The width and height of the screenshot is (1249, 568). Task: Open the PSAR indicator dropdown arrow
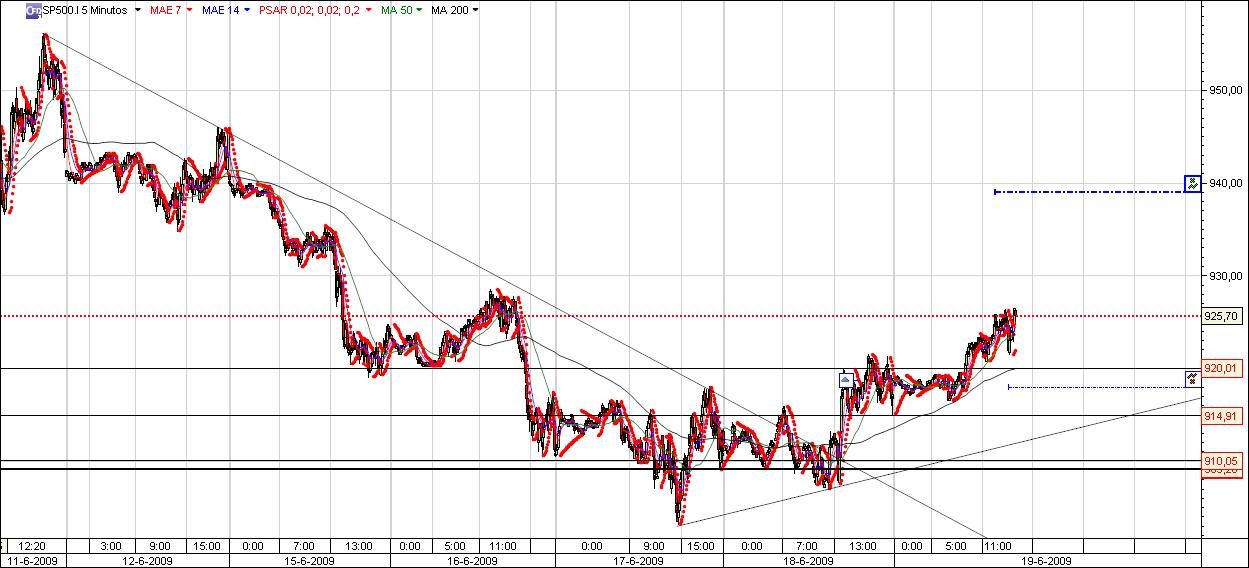coord(369,10)
